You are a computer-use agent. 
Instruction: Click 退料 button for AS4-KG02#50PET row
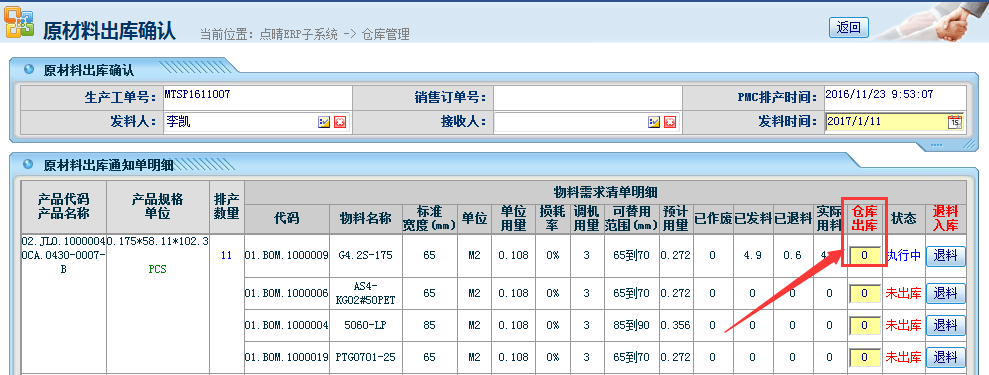tap(945, 293)
